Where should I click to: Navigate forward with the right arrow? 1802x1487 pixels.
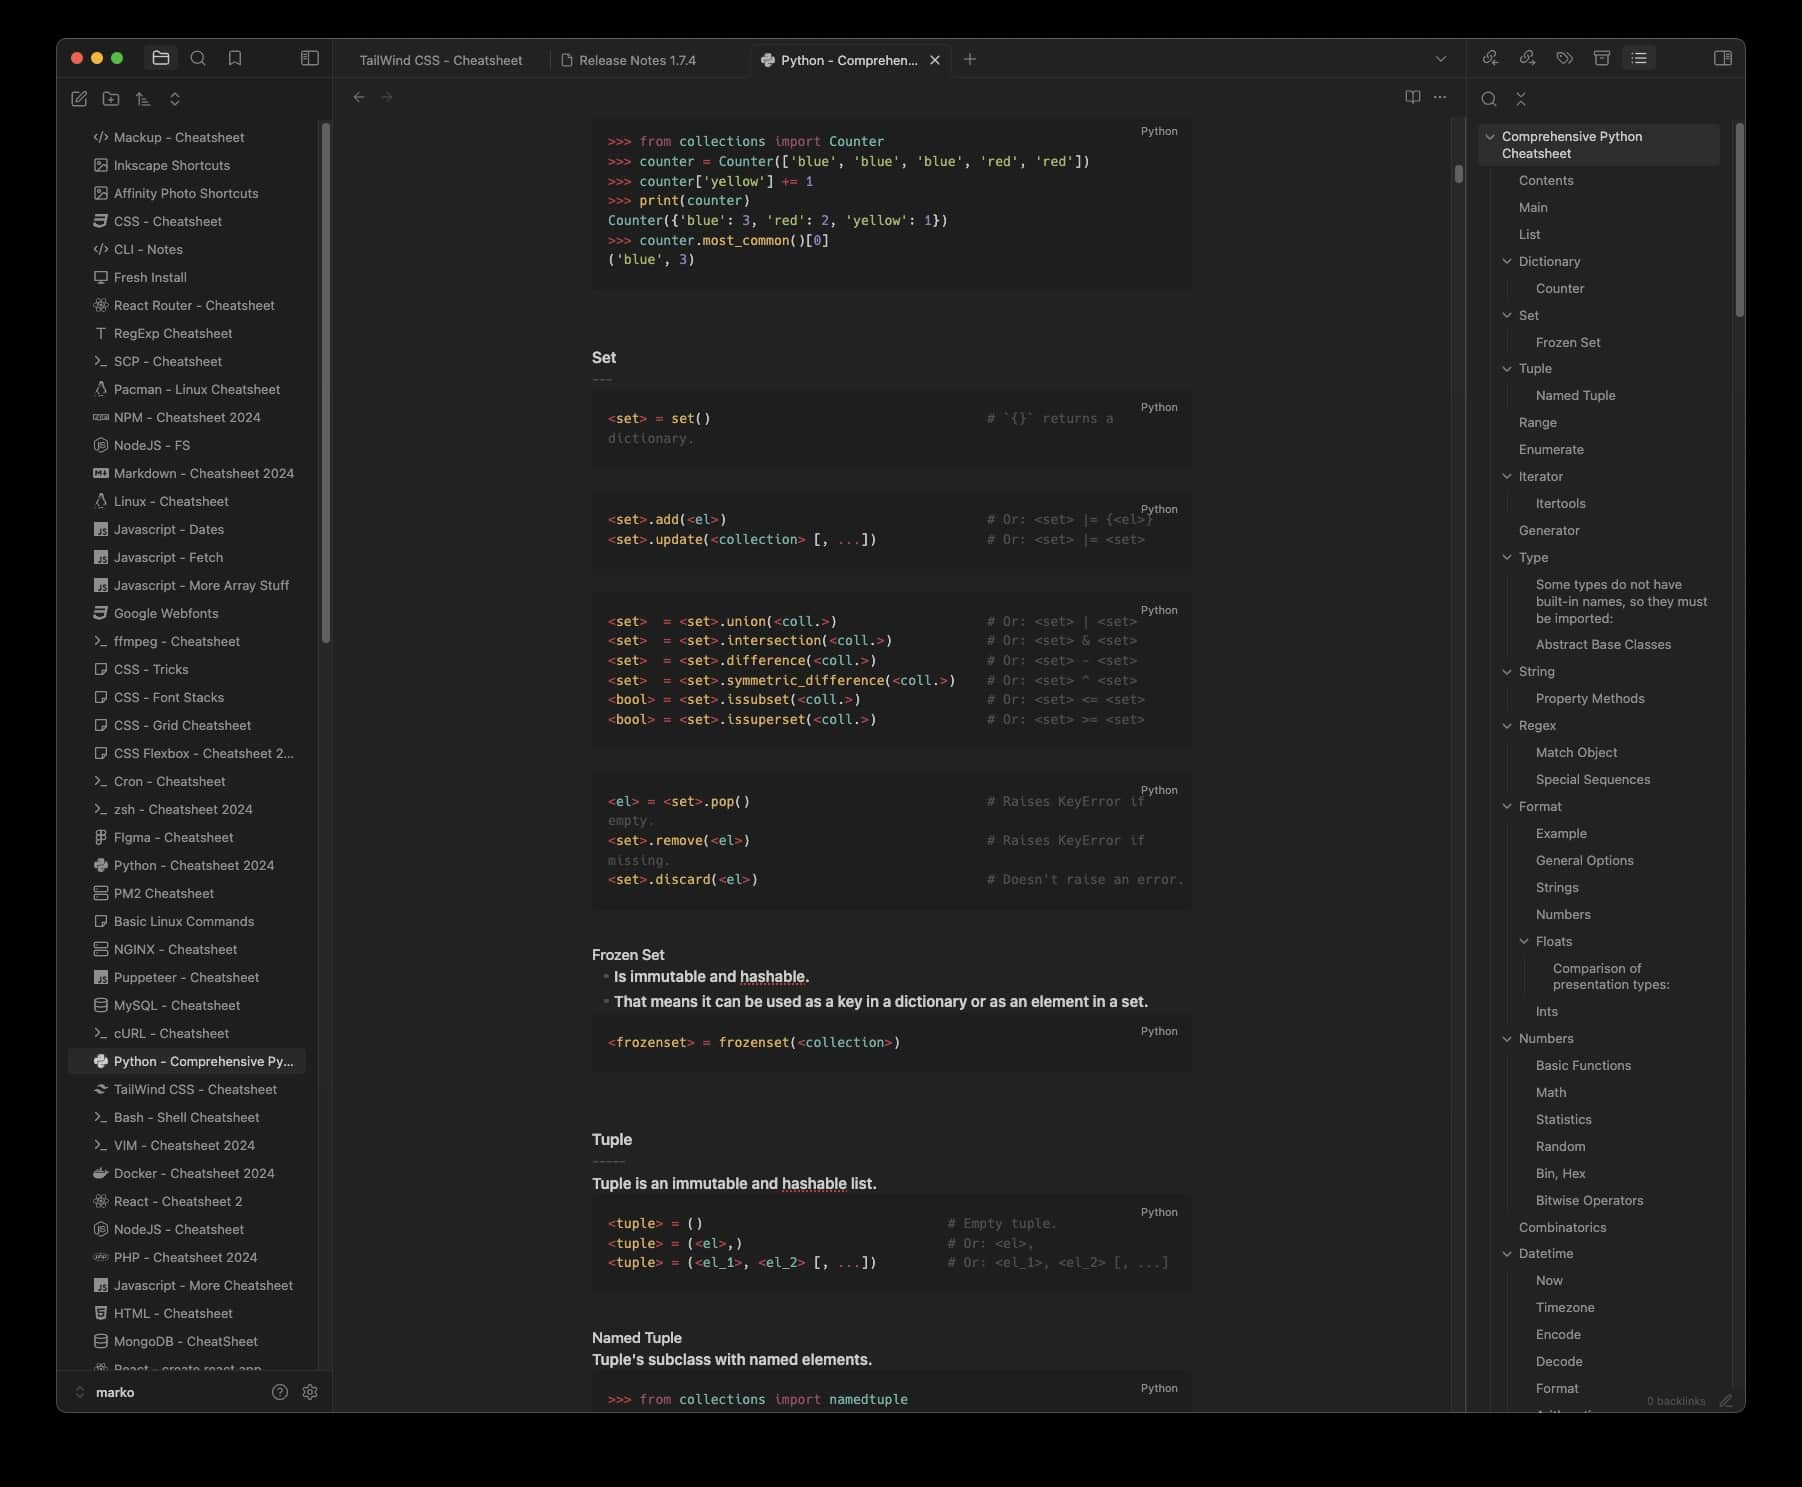pyautogui.click(x=387, y=97)
